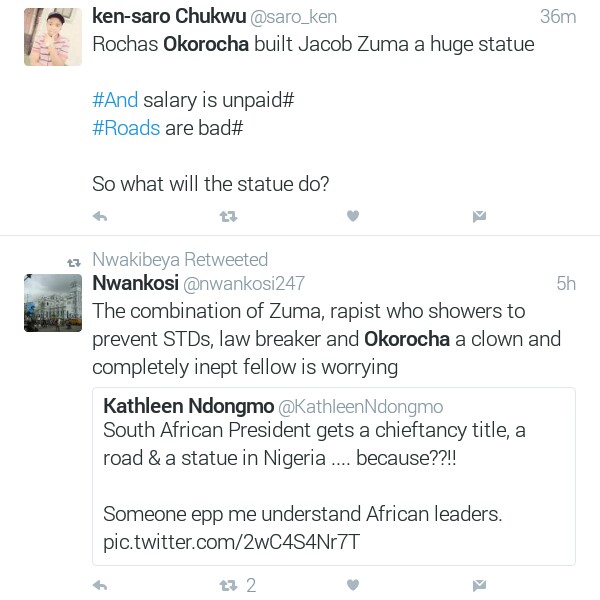View the @nwankosi247 handle profile
Image resolution: width=600 pixels, height=600 pixels.
pos(245,284)
